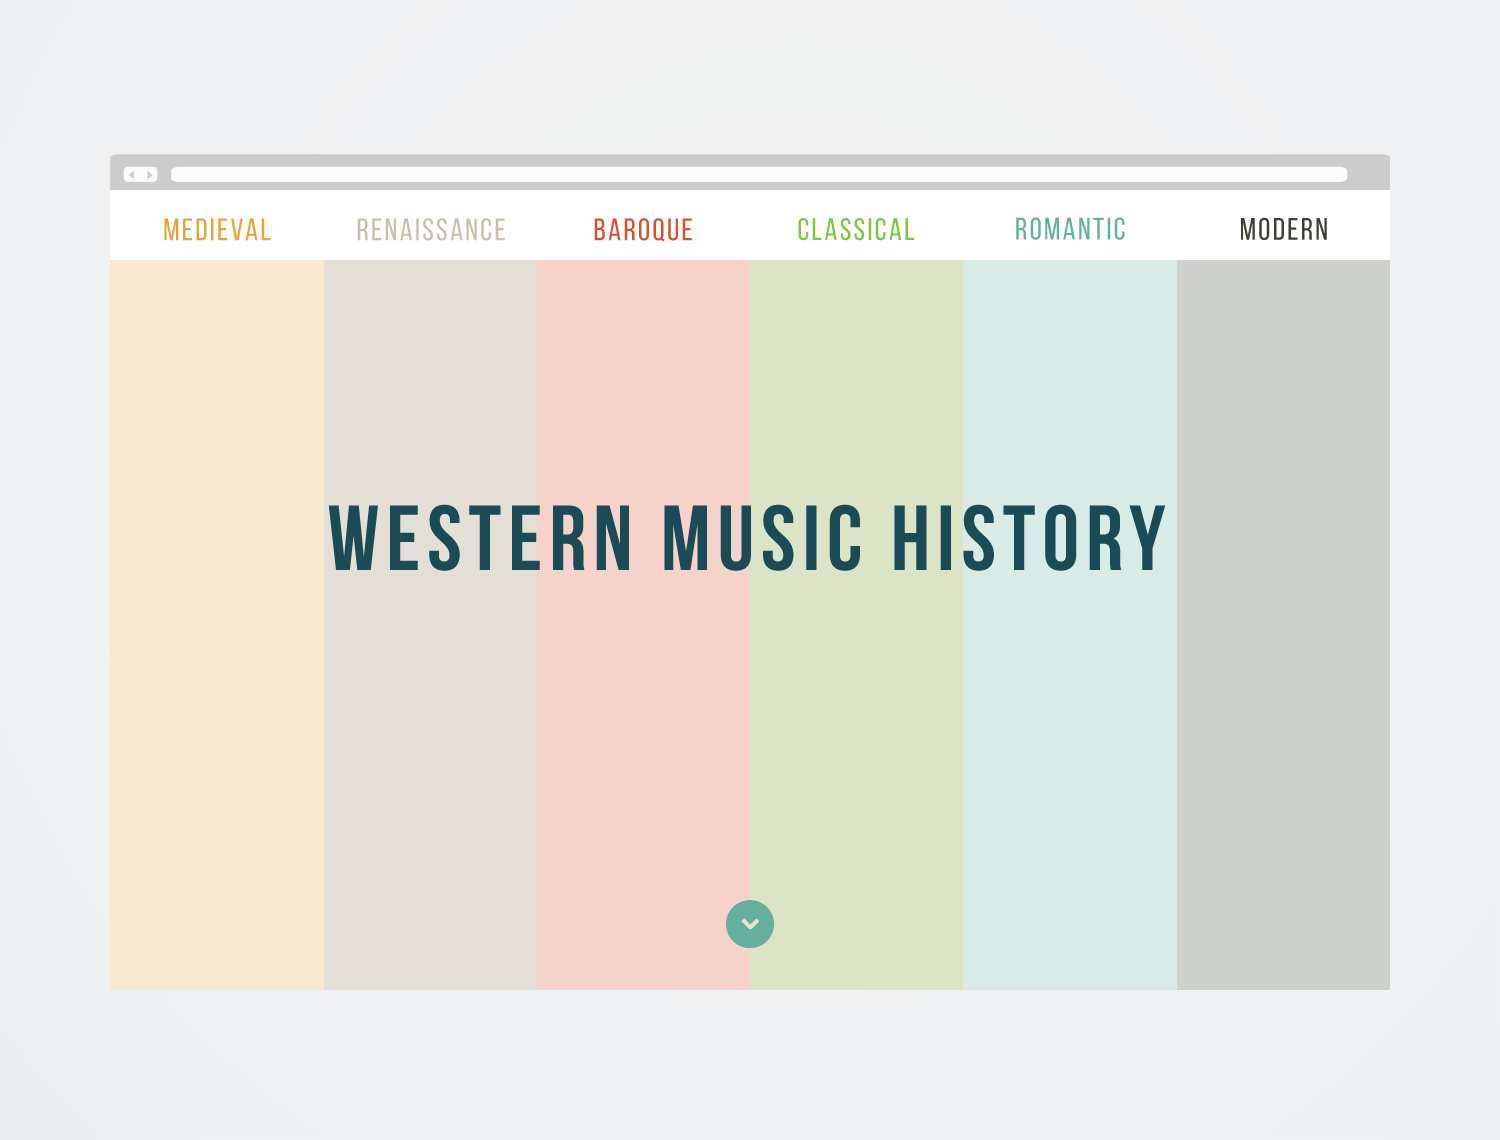The image size is (1500, 1140).
Task: Switch to the Romantic section
Action: click(x=1070, y=230)
